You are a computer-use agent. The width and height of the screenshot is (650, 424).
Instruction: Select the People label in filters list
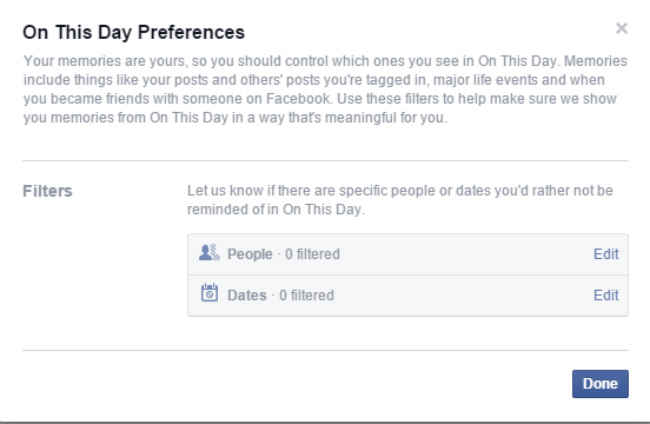pyautogui.click(x=250, y=254)
